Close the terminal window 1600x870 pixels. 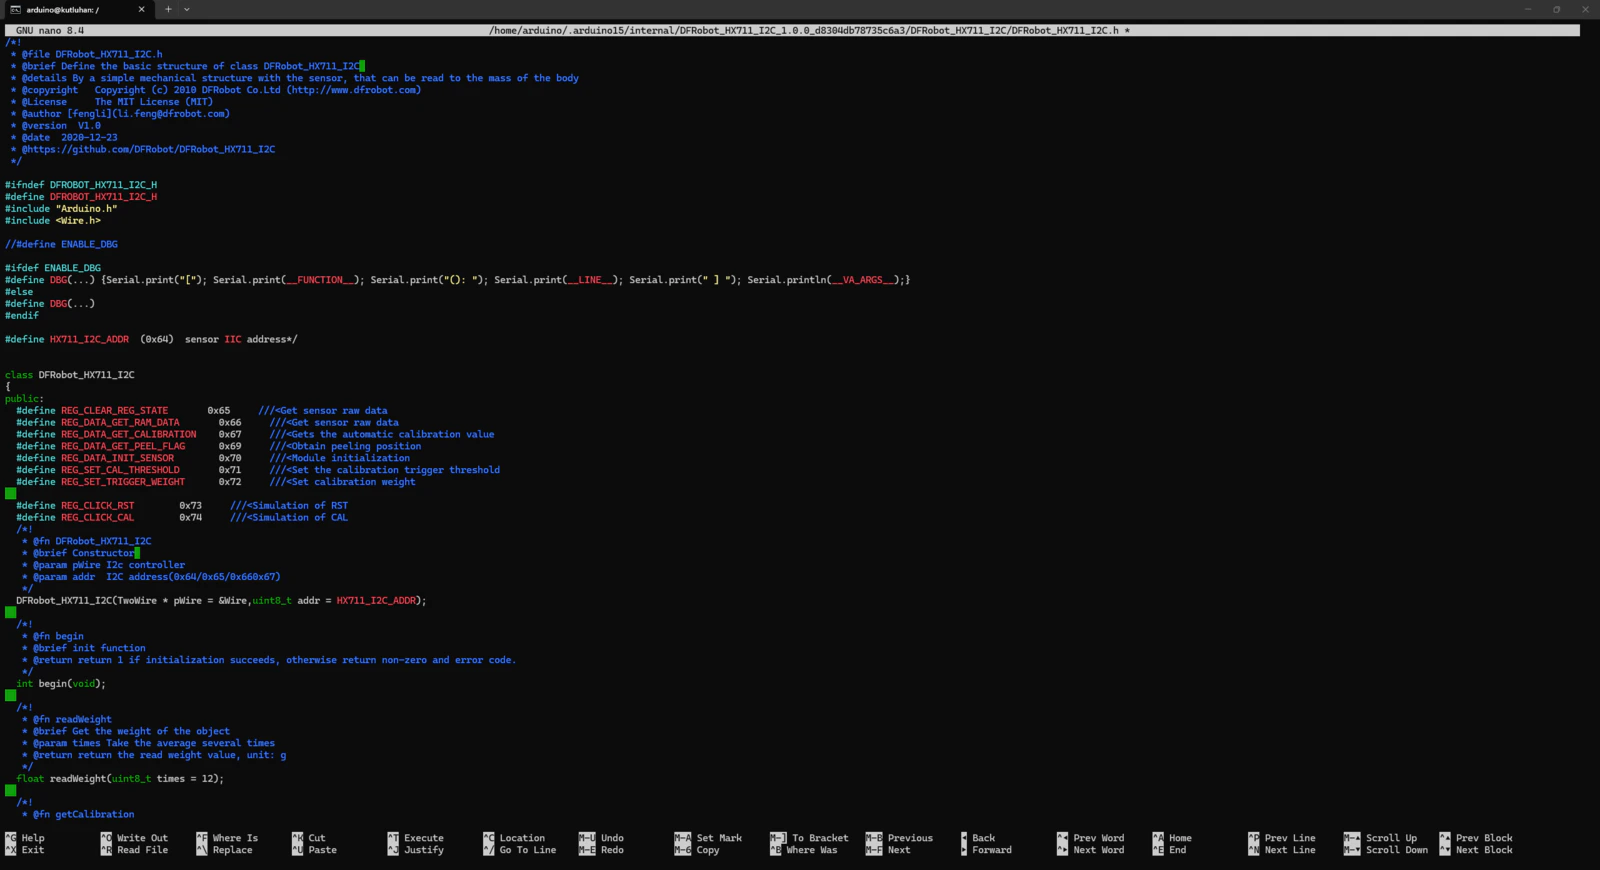[1585, 9]
